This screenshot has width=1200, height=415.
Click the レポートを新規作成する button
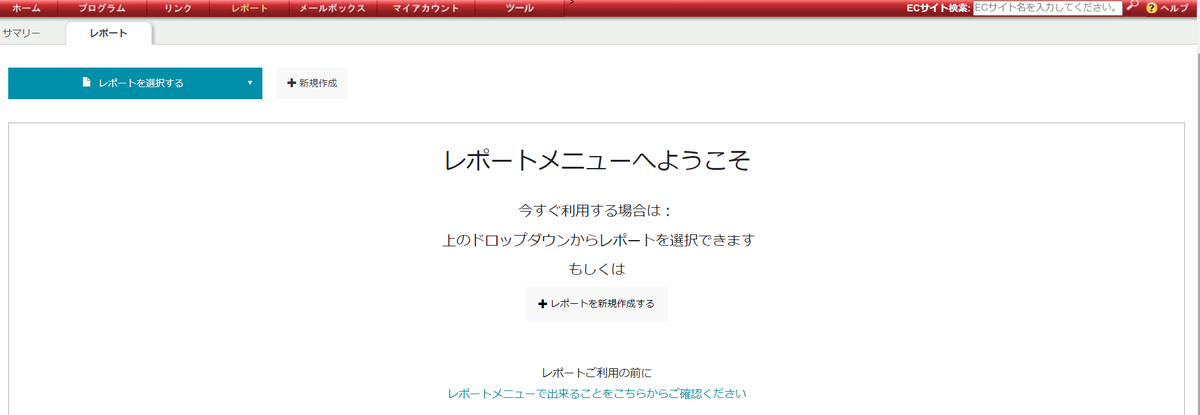(x=596, y=303)
